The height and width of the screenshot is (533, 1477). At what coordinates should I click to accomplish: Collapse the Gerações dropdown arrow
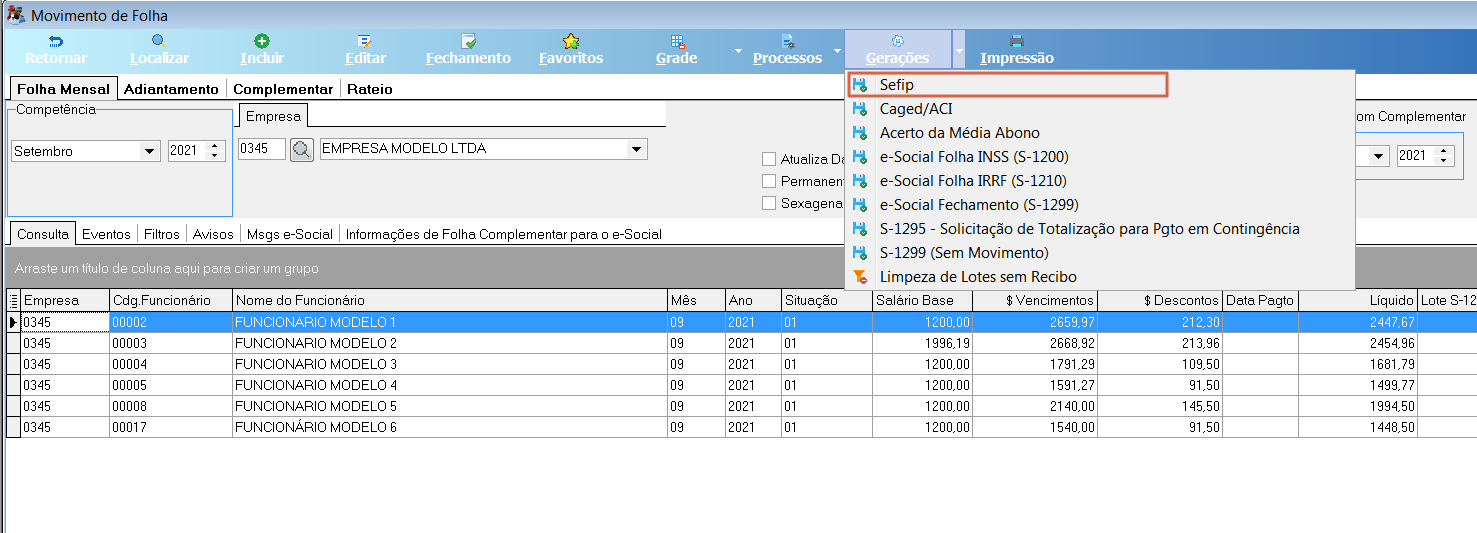coord(959,50)
